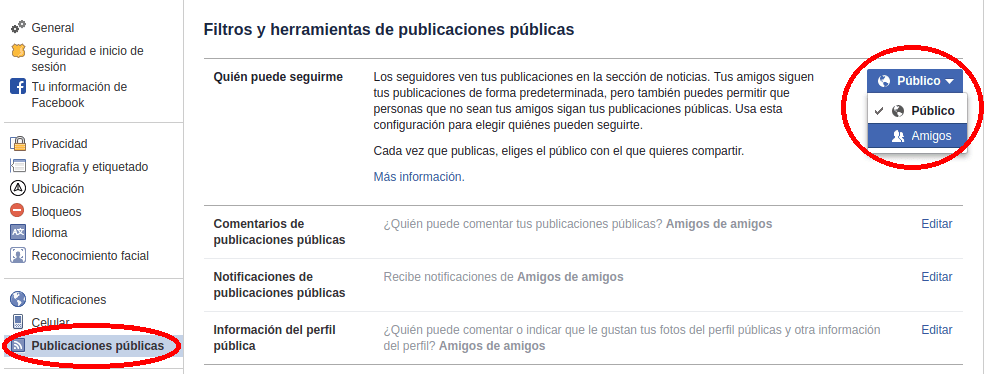This screenshot has width=991, height=374.
Task: Click the Filtros y herramientas heading
Action: 389,29
